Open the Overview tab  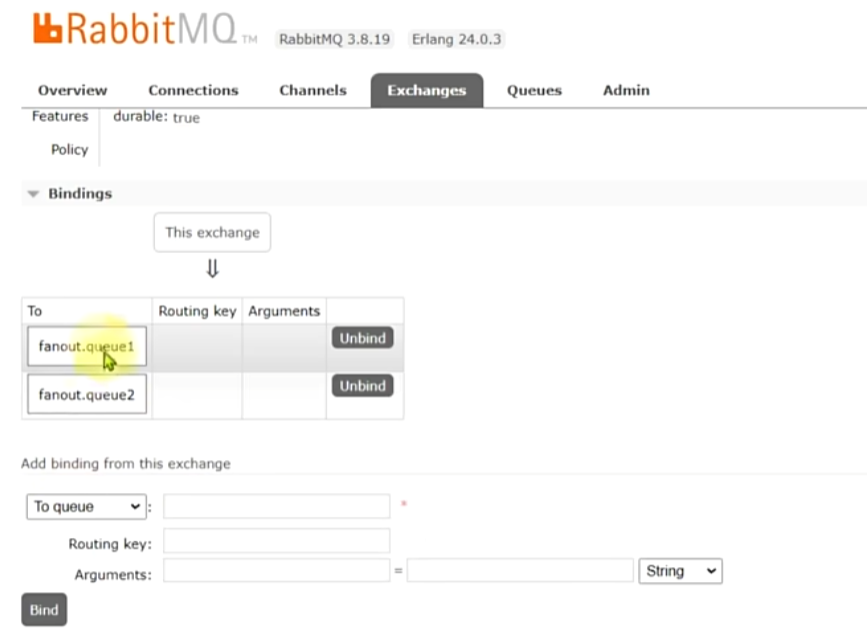(72, 90)
